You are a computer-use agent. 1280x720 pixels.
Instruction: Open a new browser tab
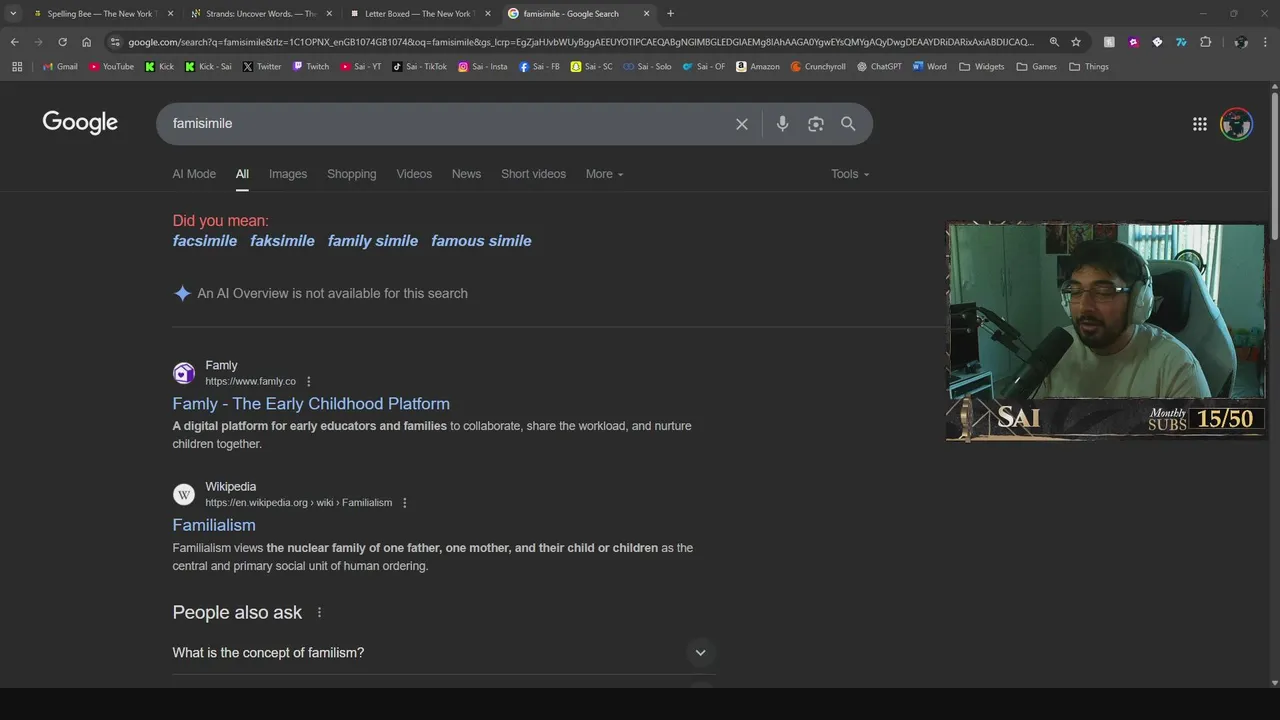[670, 14]
